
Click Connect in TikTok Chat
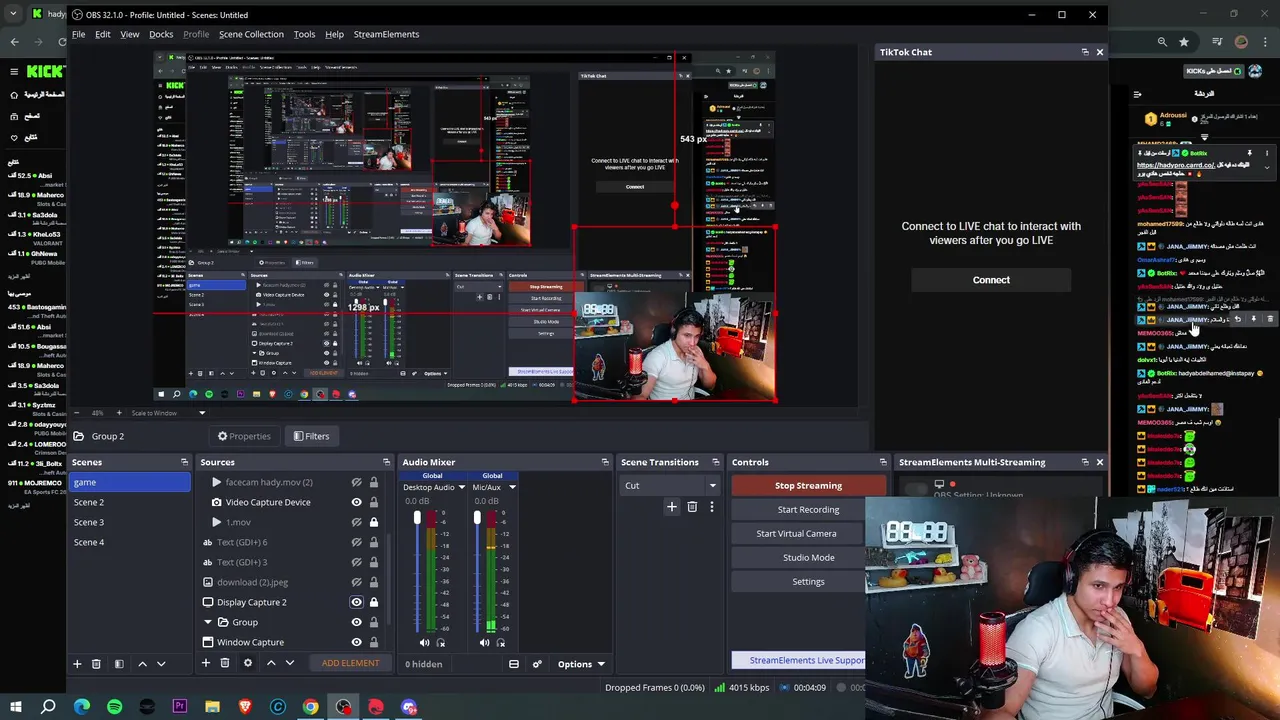[x=991, y=280]
